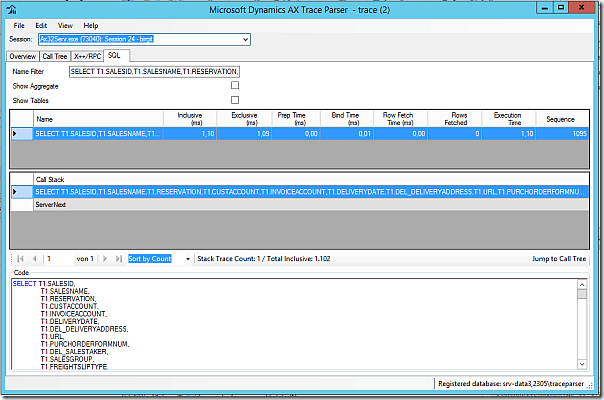Open the File menu

click(19, 25)
